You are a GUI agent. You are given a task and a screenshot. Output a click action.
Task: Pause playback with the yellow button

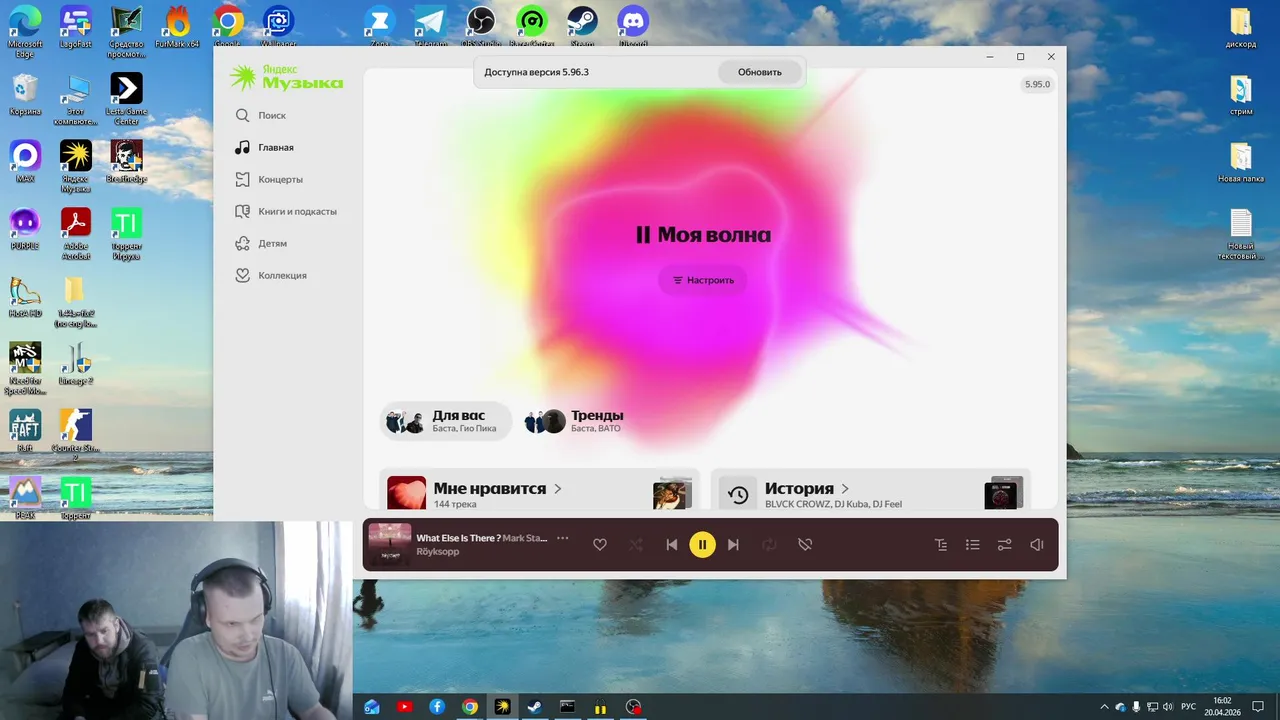coord(702,545)
